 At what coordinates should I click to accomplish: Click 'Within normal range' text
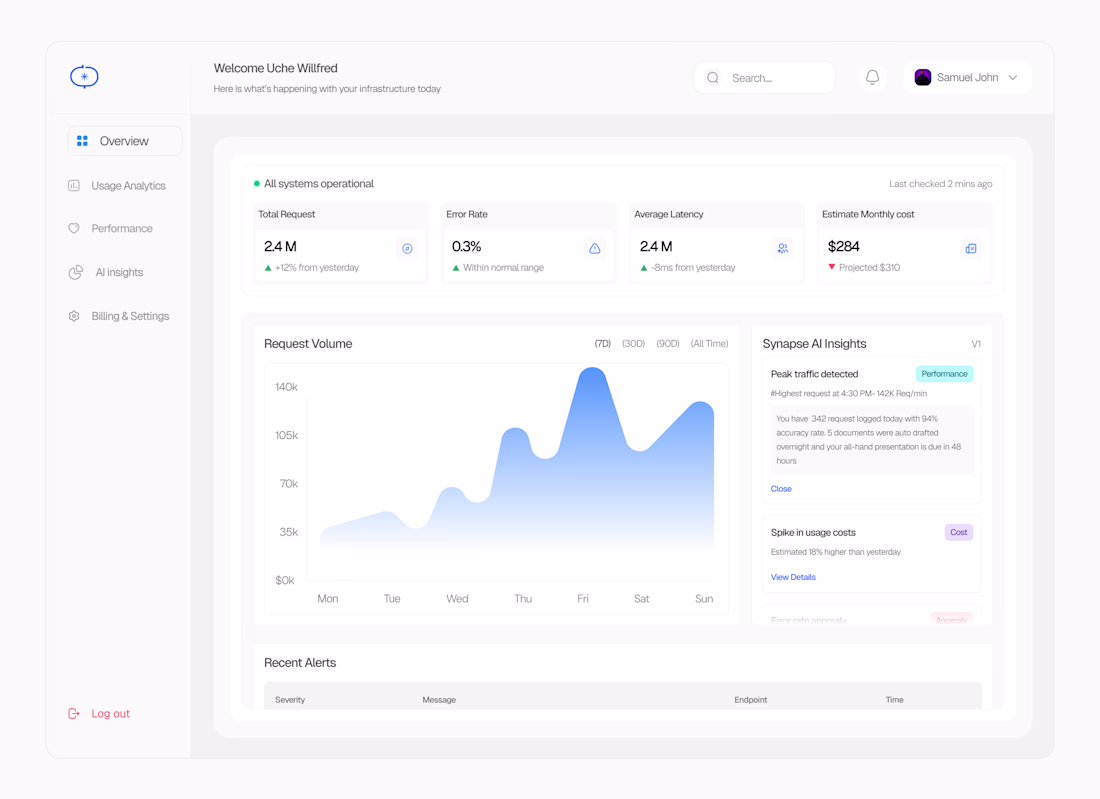coord(503,267)
